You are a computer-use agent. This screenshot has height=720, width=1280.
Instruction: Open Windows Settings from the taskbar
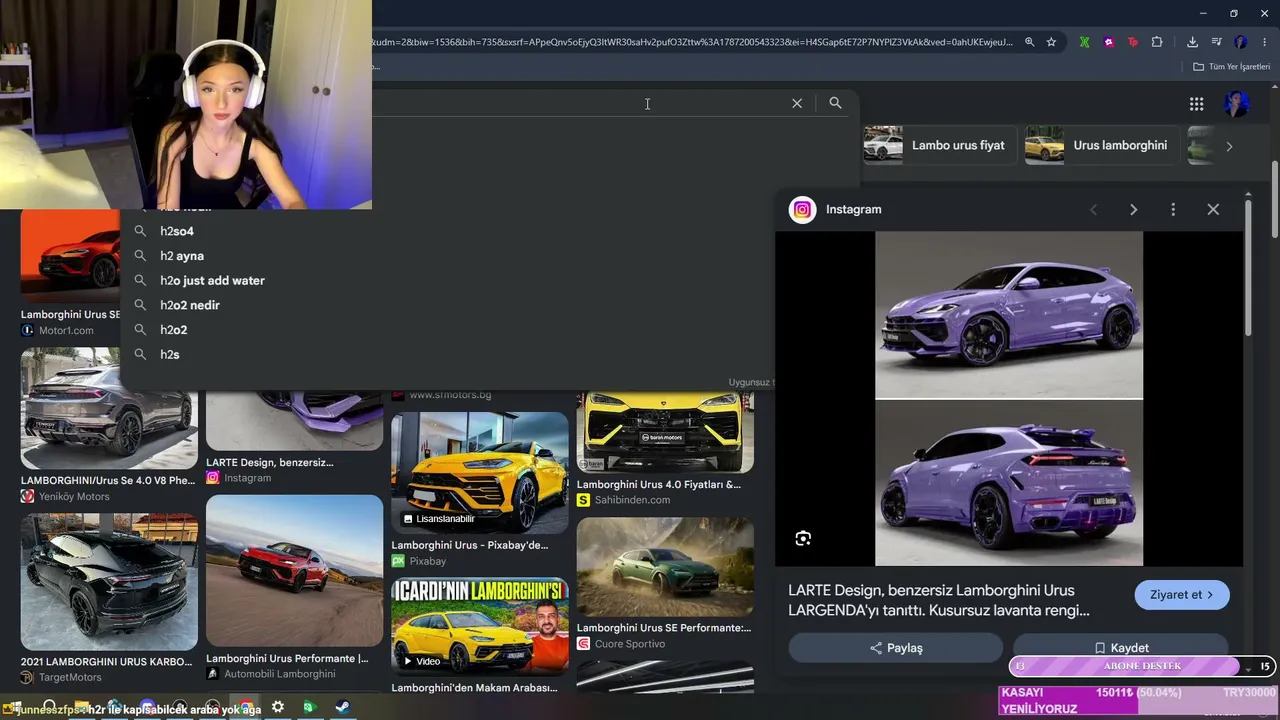pyautogui.click(x=278, y=707)
